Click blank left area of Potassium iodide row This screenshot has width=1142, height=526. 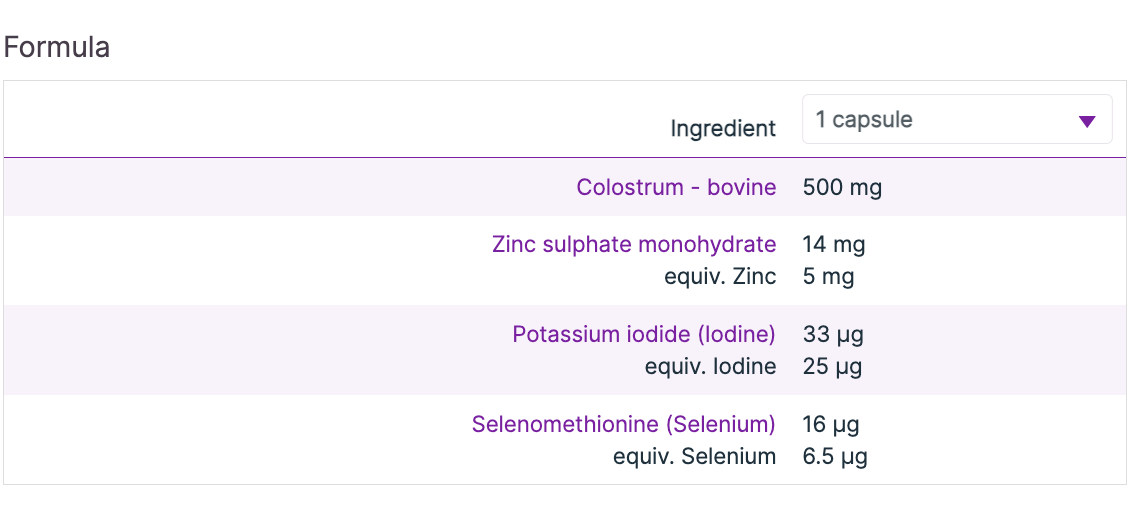[250, 350]
